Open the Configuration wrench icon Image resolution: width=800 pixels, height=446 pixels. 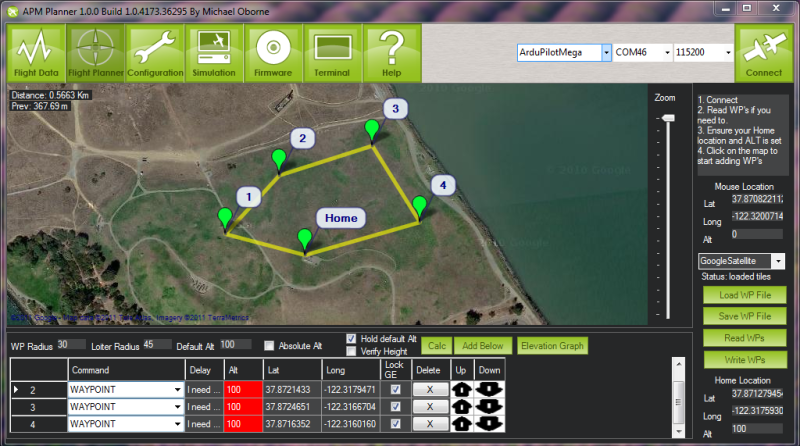pos(155,53)
